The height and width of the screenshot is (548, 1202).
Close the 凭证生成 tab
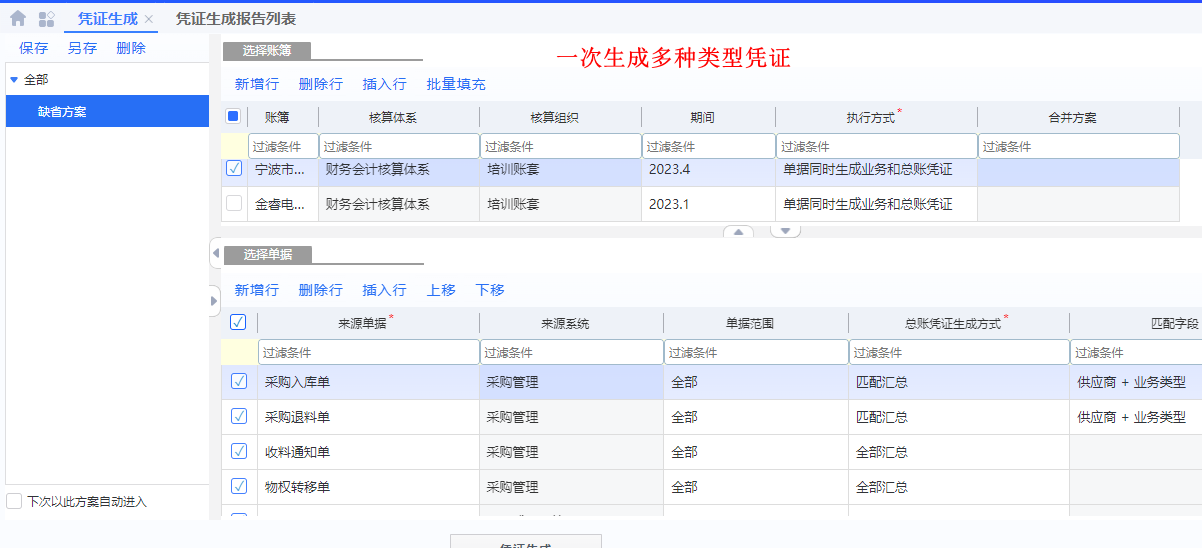(x=149, y=20)
